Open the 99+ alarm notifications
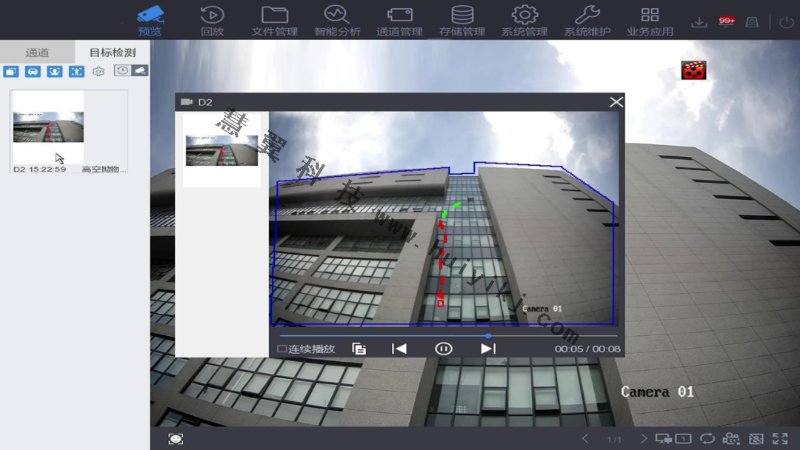 pyautogui.click(x=727, y=21)
